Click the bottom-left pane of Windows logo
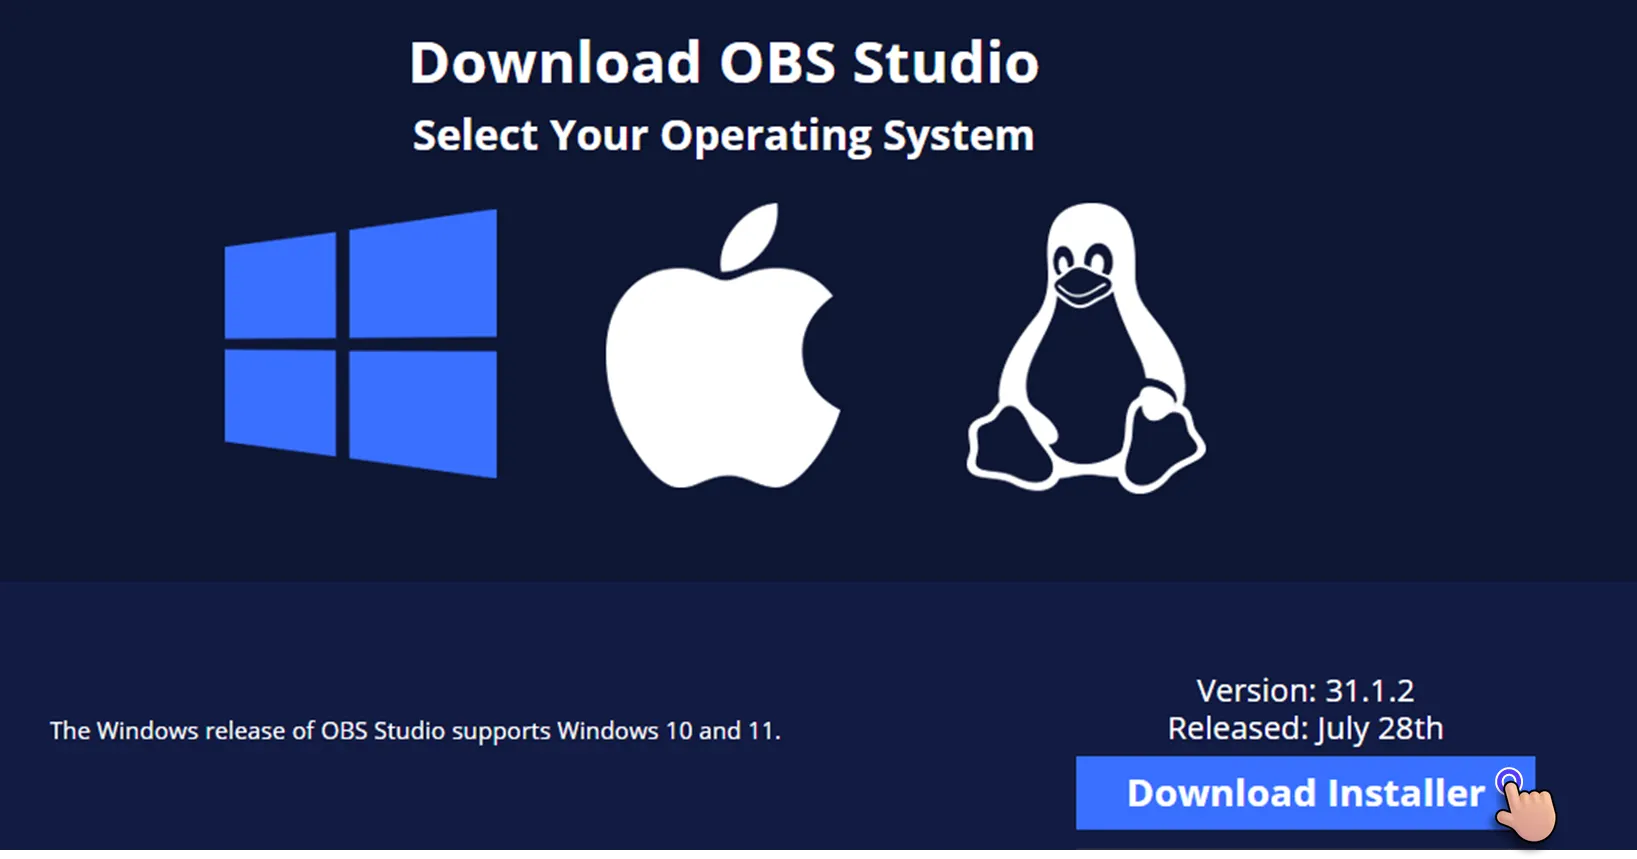Screen dimensions: 1637x859 point(280,402)
